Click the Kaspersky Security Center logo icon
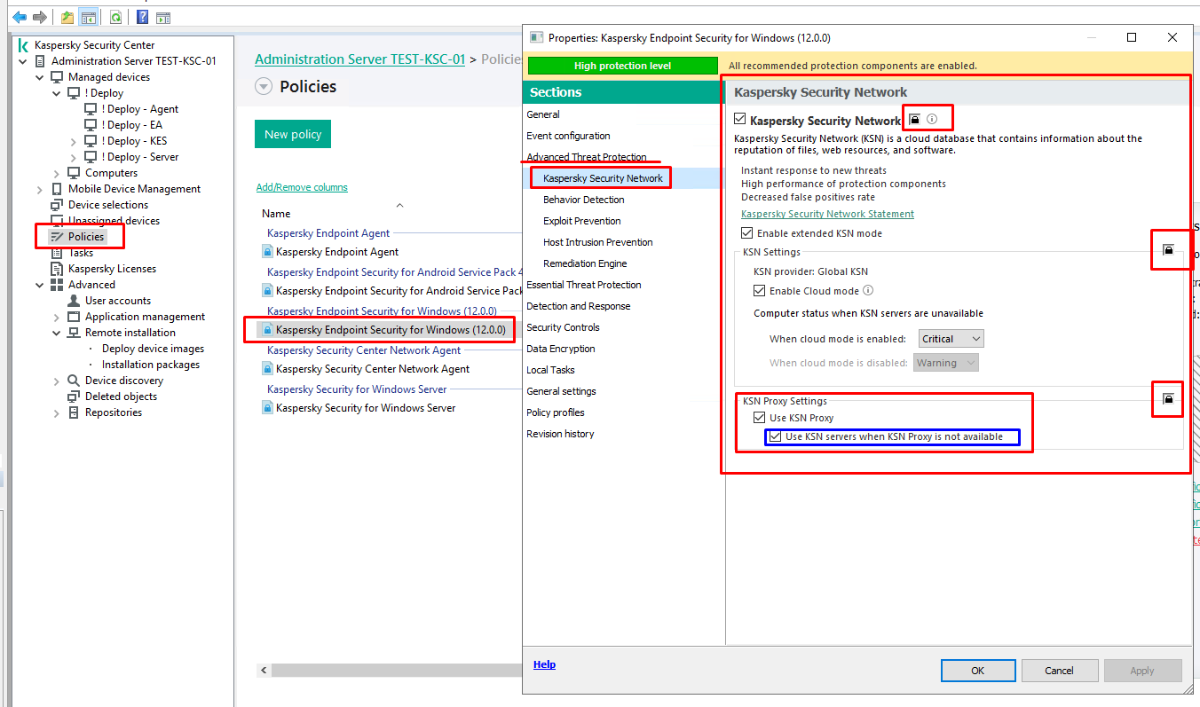This screenshot has height=707, width=1200. coord(23,45)
